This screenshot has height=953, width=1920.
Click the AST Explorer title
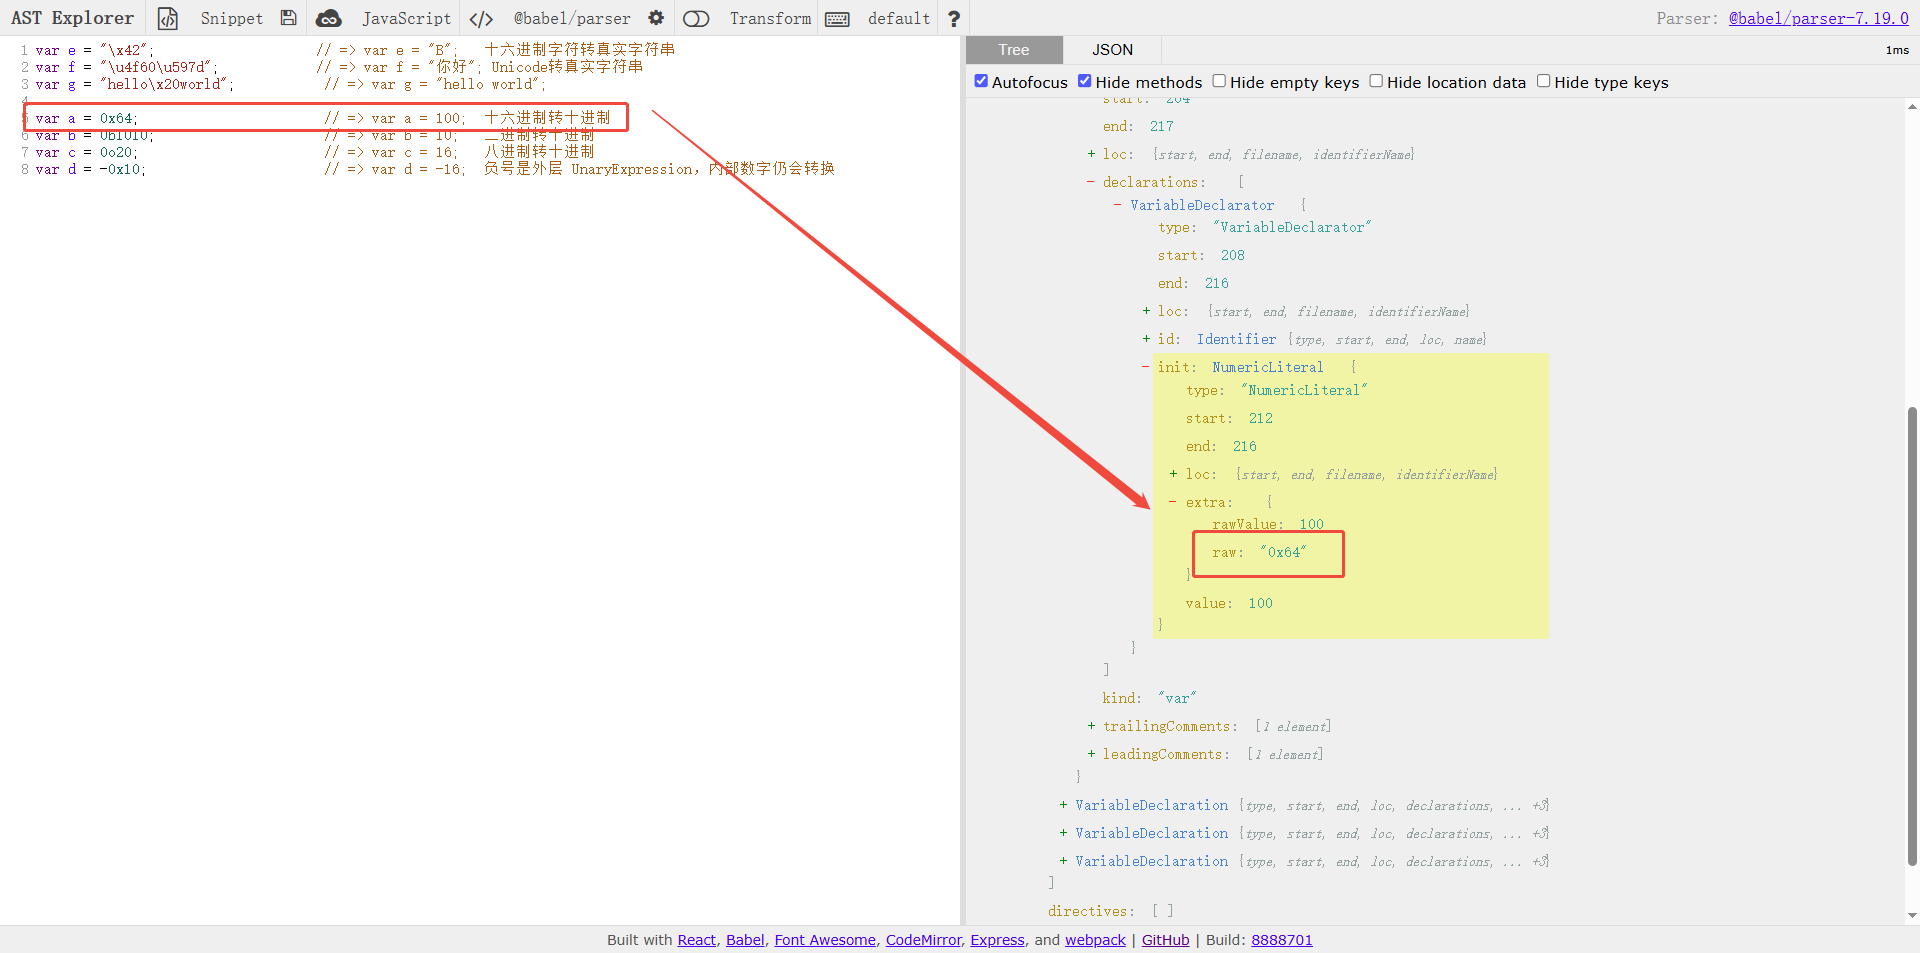pyautogui.click(x=72, y=18)
